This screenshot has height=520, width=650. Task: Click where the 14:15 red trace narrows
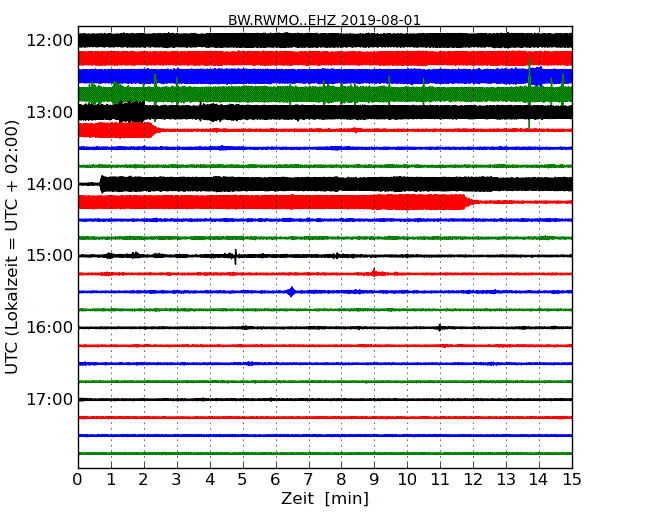pos(469,202)
